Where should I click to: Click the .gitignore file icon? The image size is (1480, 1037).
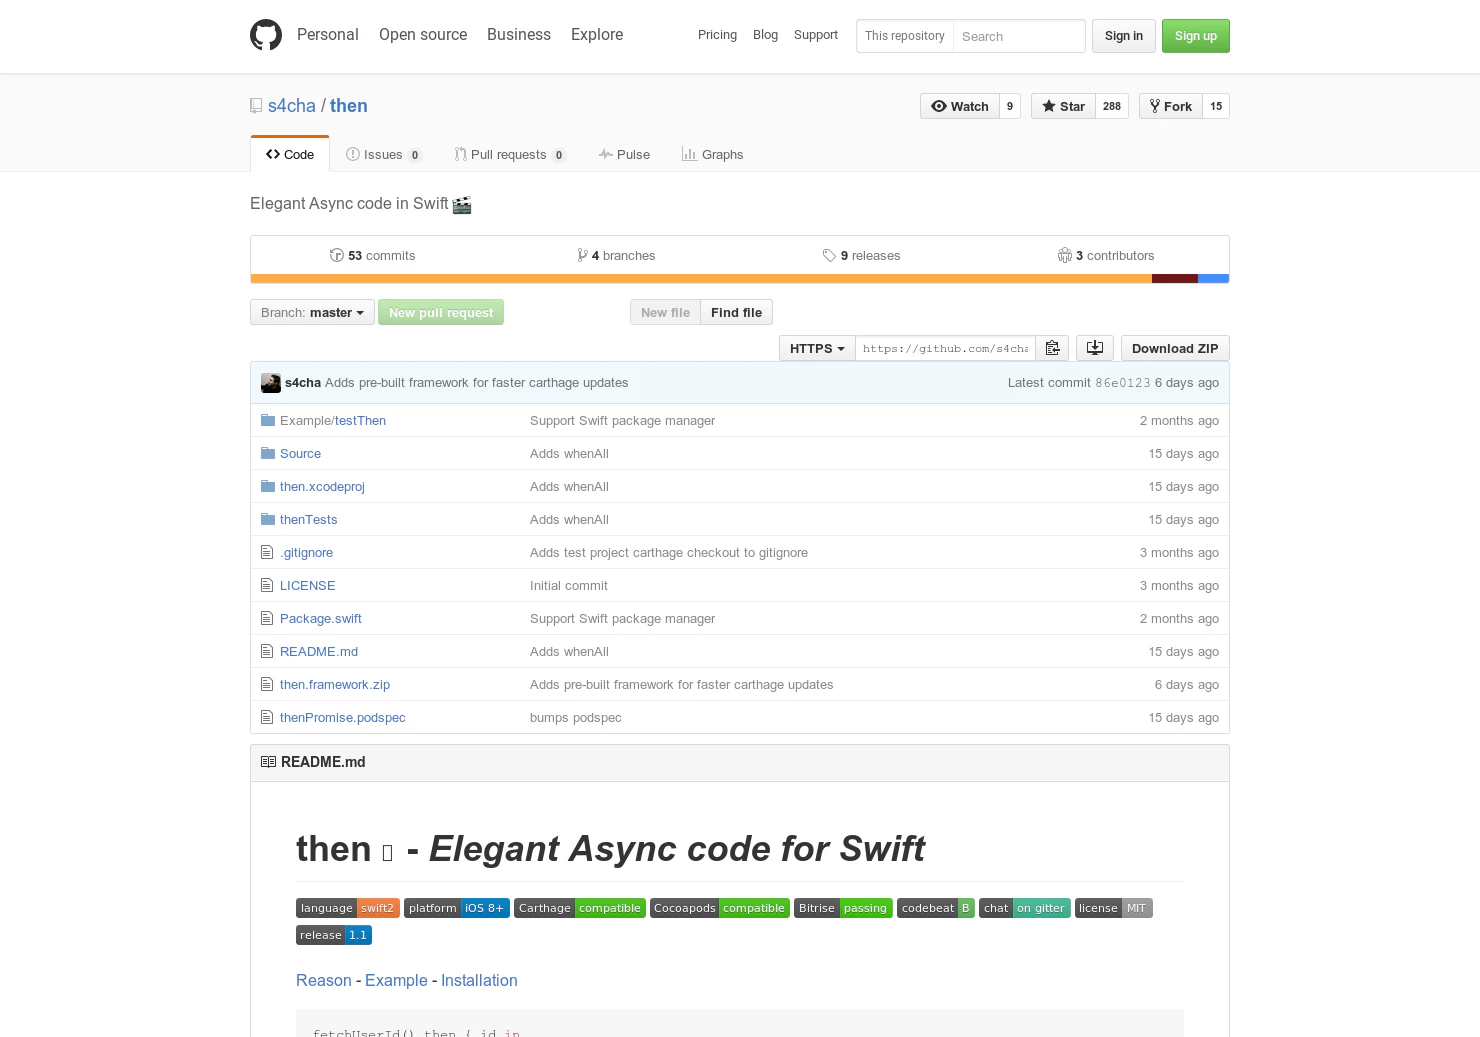[267, 552]
